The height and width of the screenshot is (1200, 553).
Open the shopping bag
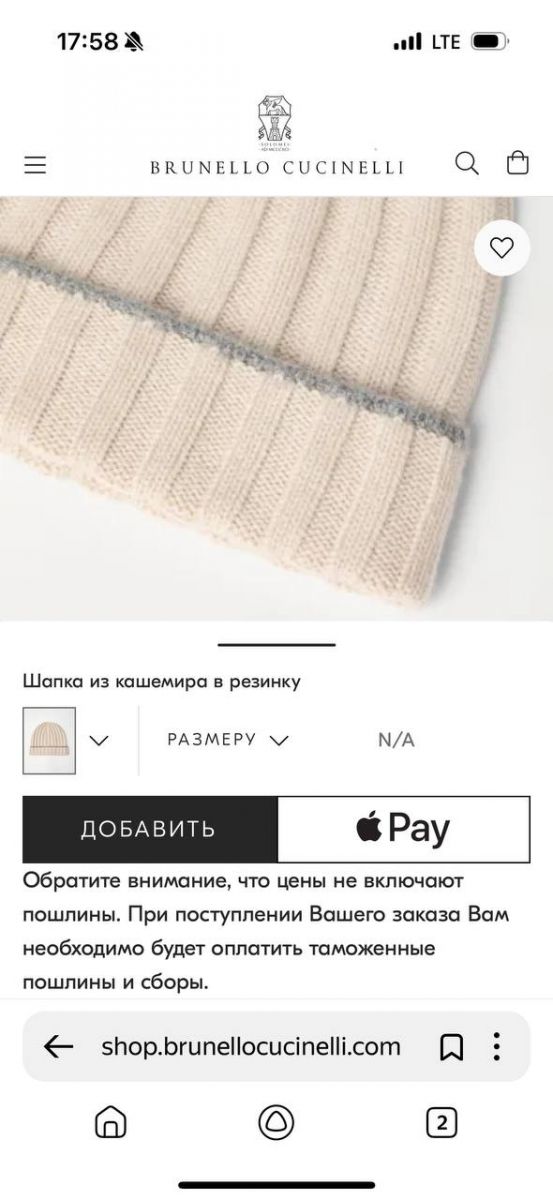517,163
